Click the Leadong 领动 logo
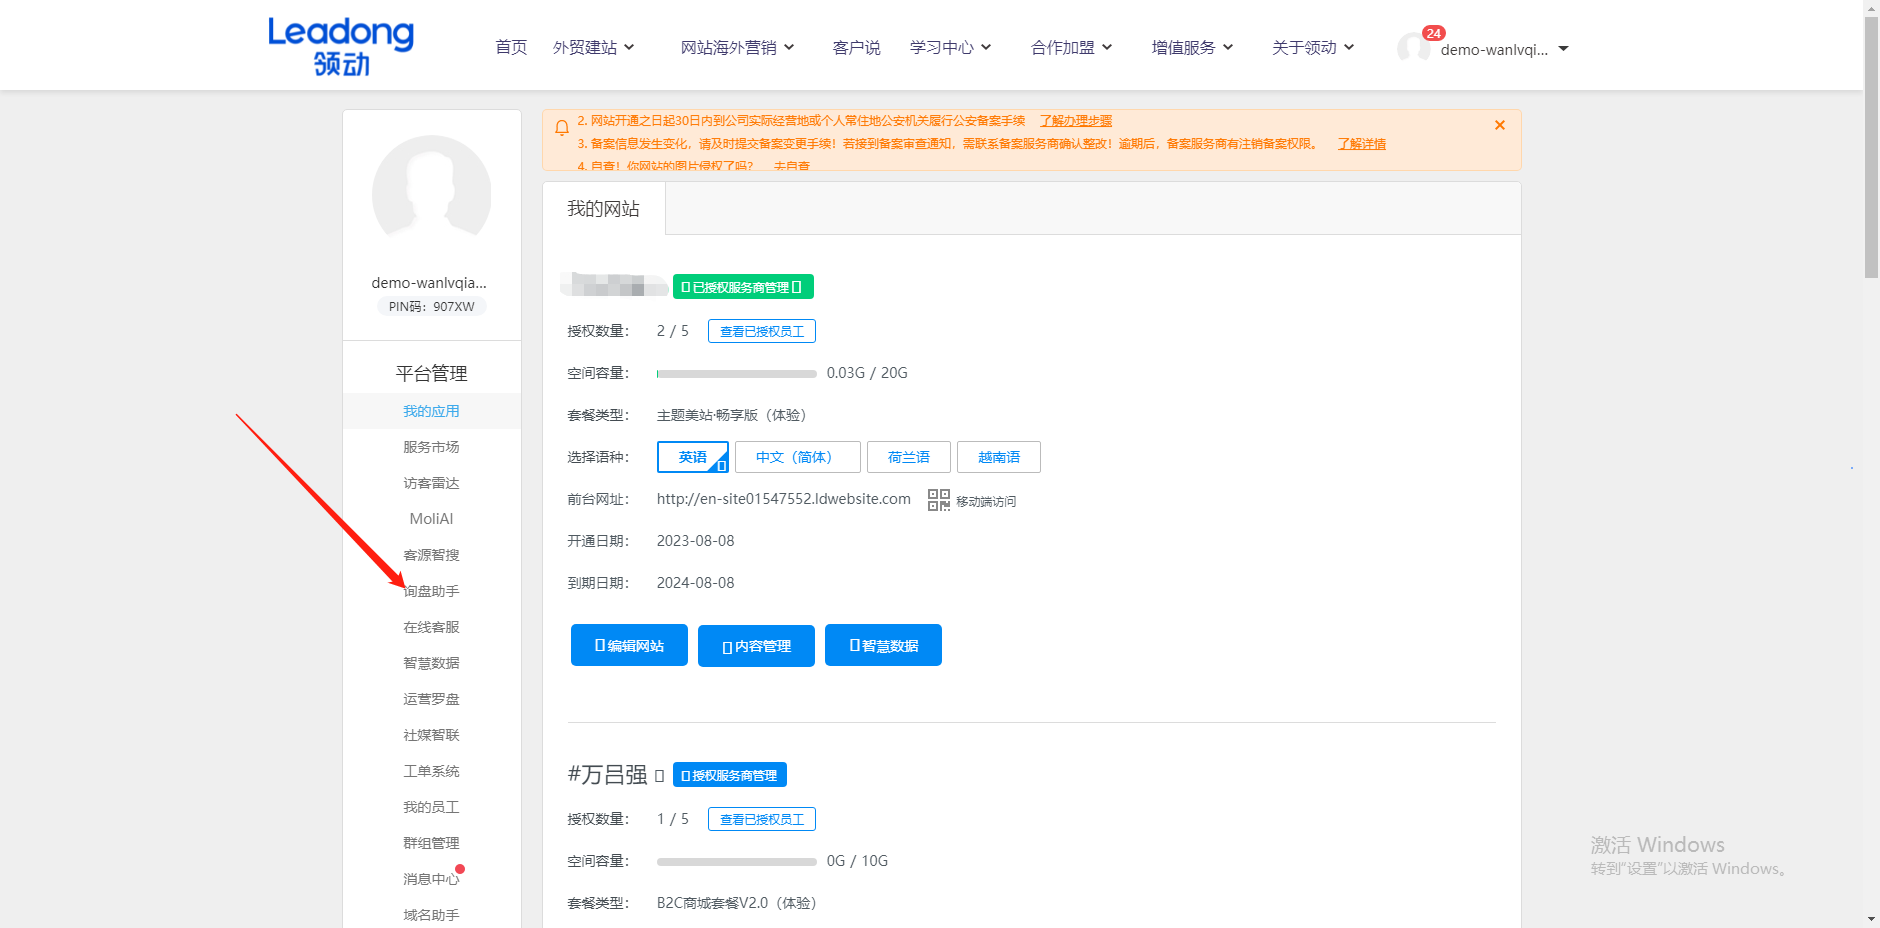The image size is (1880, 928). (x=340, y=45)
